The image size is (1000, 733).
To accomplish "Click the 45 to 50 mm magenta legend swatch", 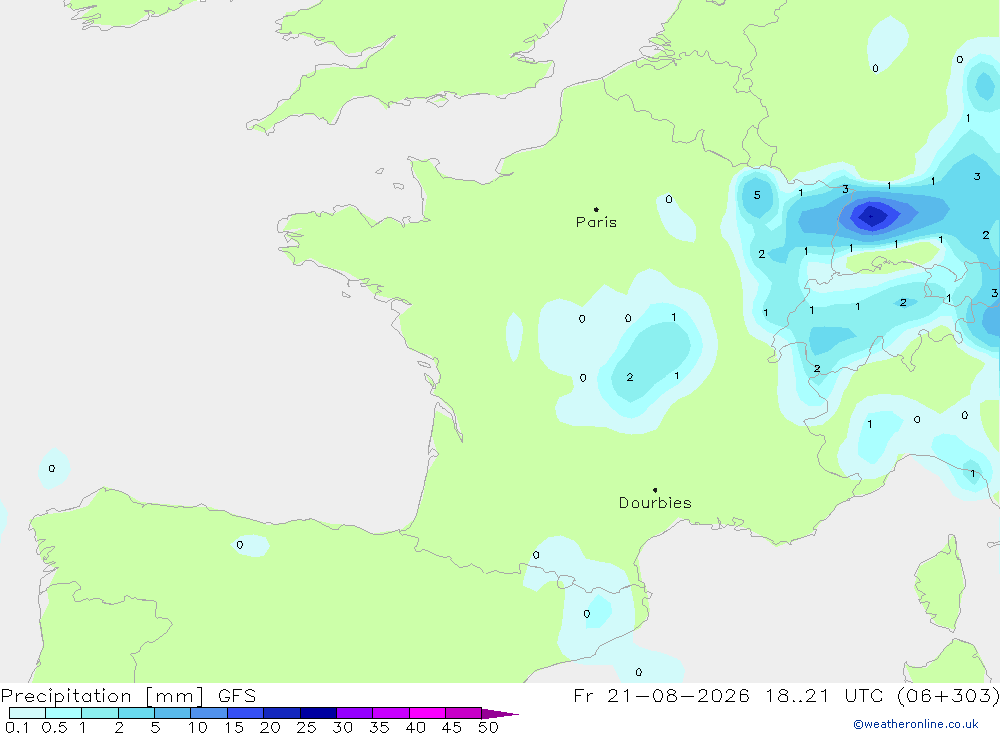I will (x=463, y=713).
